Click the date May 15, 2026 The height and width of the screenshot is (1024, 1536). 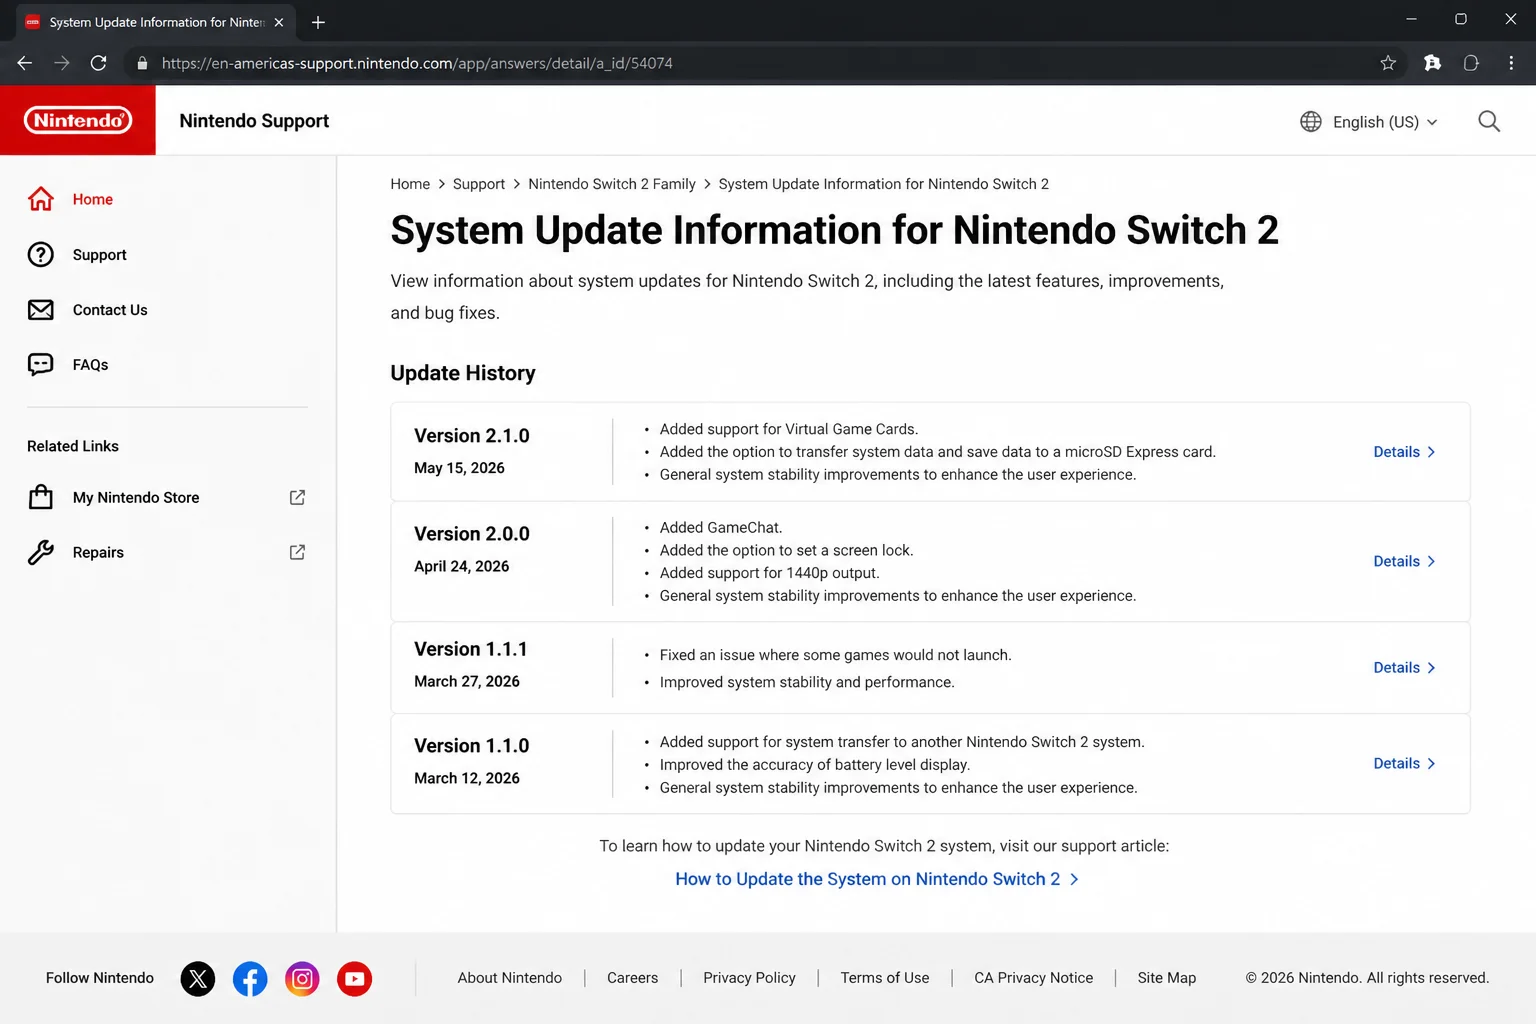point(459,468)
